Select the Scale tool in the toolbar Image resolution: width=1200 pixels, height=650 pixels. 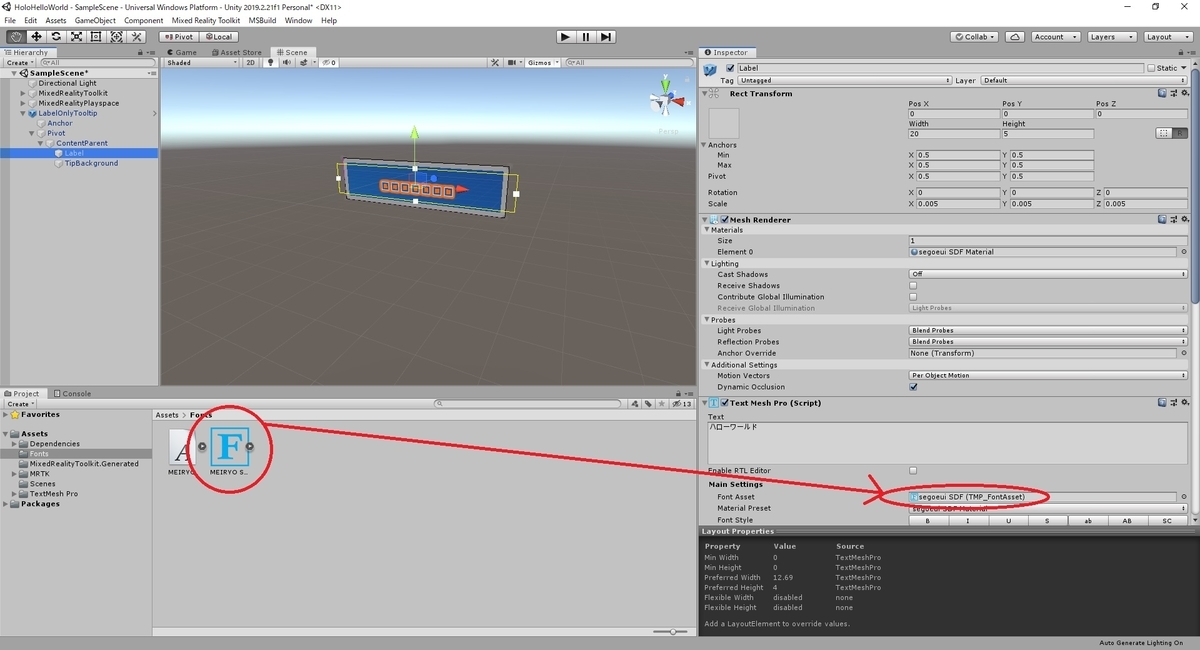pyautogui.click(x=76, y=37)
